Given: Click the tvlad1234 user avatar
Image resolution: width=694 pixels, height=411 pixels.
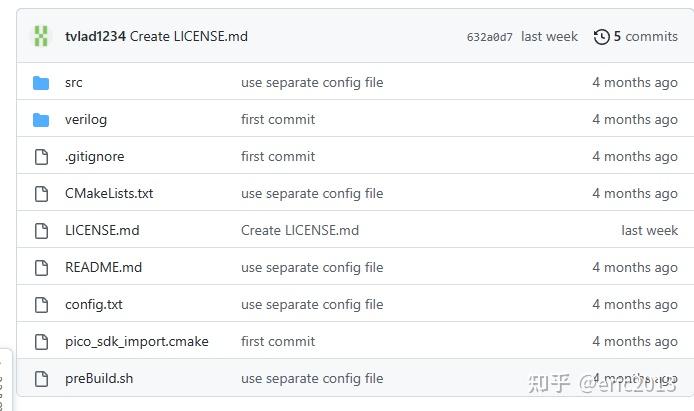Looking at the screenshot, I should (x=41, y=36).
